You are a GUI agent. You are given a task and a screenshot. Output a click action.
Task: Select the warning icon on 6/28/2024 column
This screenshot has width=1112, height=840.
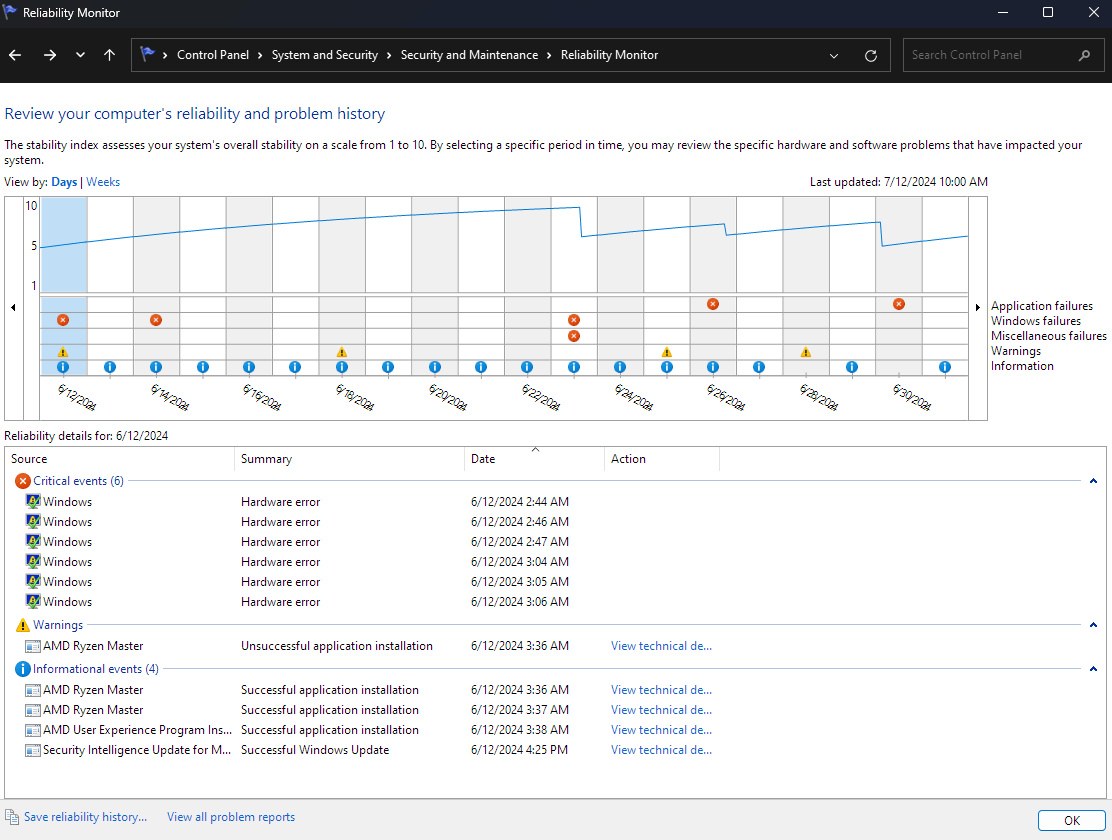pyautogui.click(x=806, y=352)
